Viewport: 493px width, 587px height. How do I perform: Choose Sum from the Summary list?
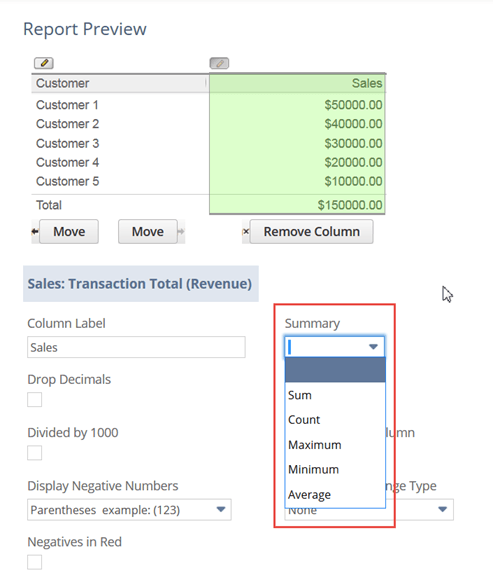coord(335,395)
